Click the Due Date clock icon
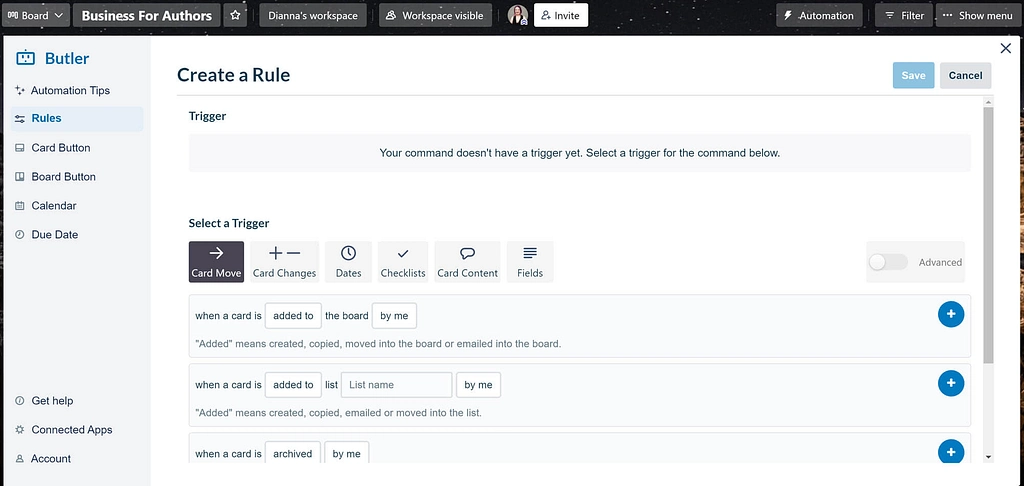Screen dimensions: 1024x486 20,235
